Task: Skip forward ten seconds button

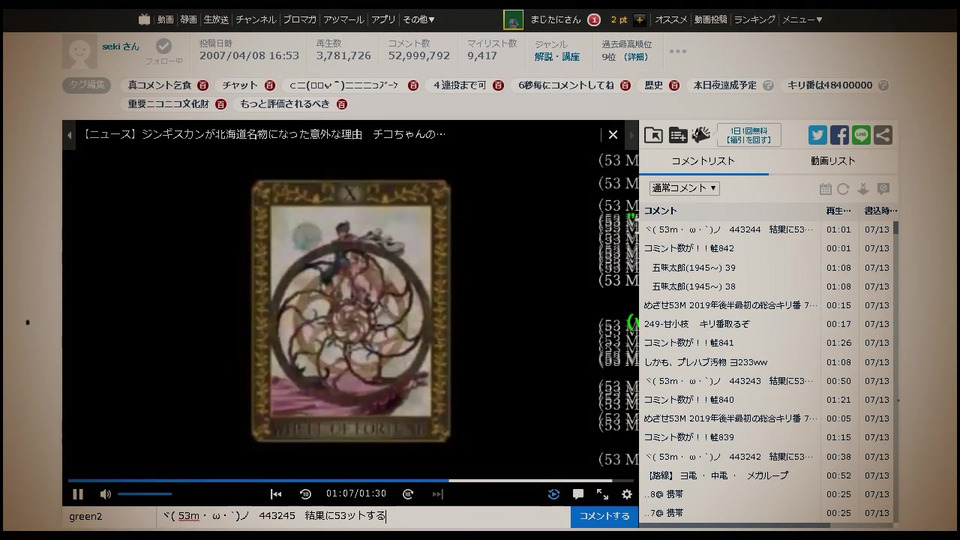Action: pos(408,494)
